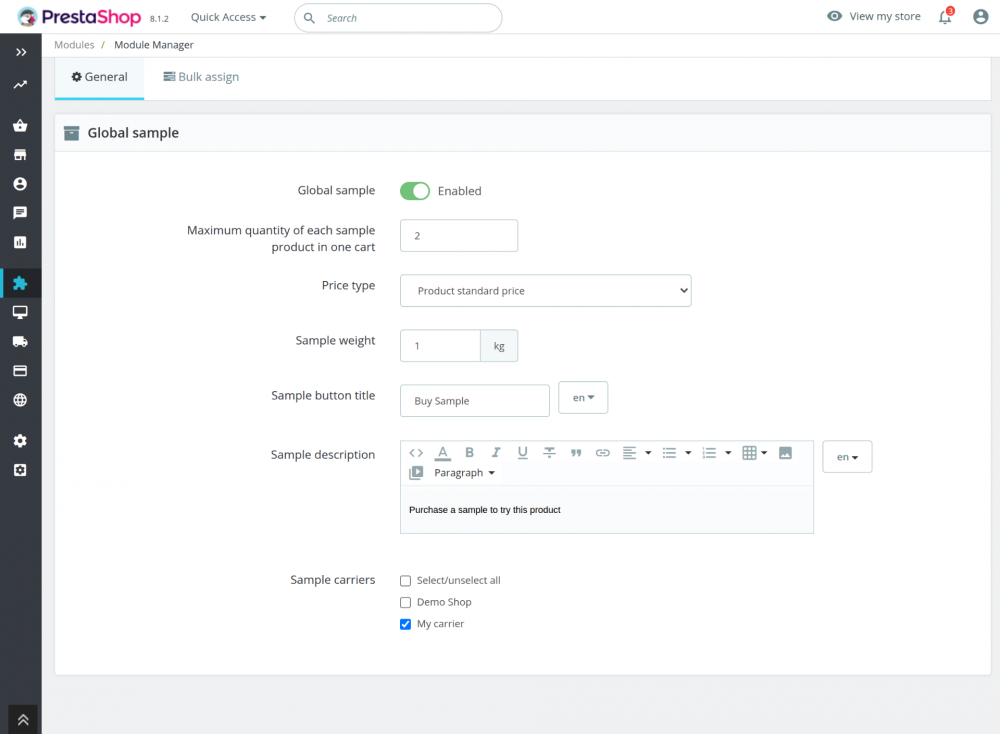Expand the sidebar with double chevron icon

tap(21, 52)
